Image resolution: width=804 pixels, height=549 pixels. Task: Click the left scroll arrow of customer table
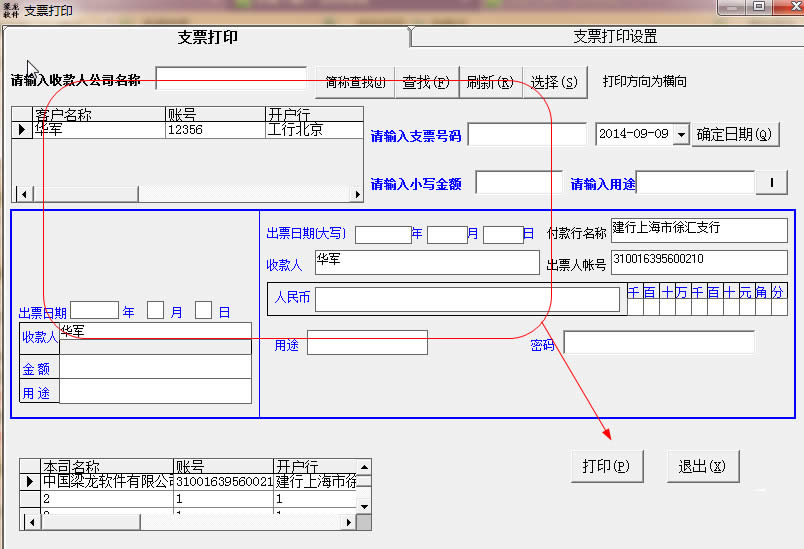pos(24,195)
